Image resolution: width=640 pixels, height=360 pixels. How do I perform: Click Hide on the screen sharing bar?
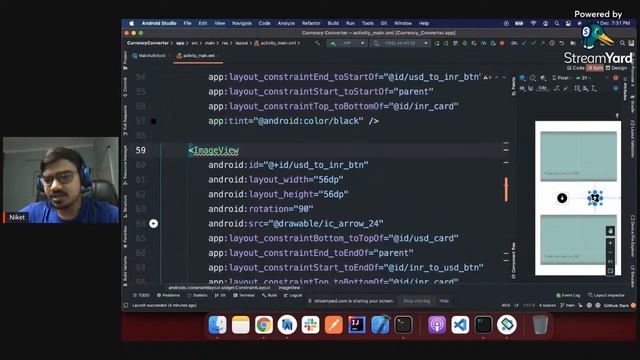point(444,301)
